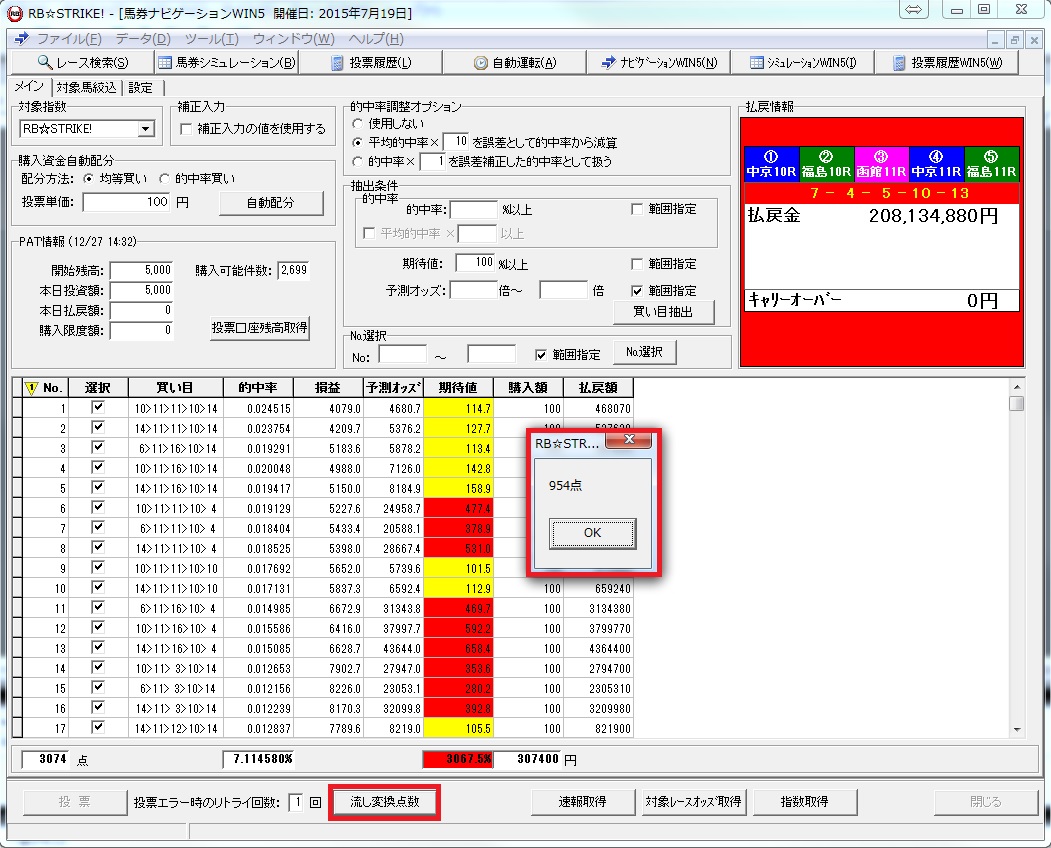Image resolution: width=1051 pixels, height=848 pixels.
Task: Click the 購入可能件数 field 2,699
Action: pyautogui.click(x=294, y=270)
